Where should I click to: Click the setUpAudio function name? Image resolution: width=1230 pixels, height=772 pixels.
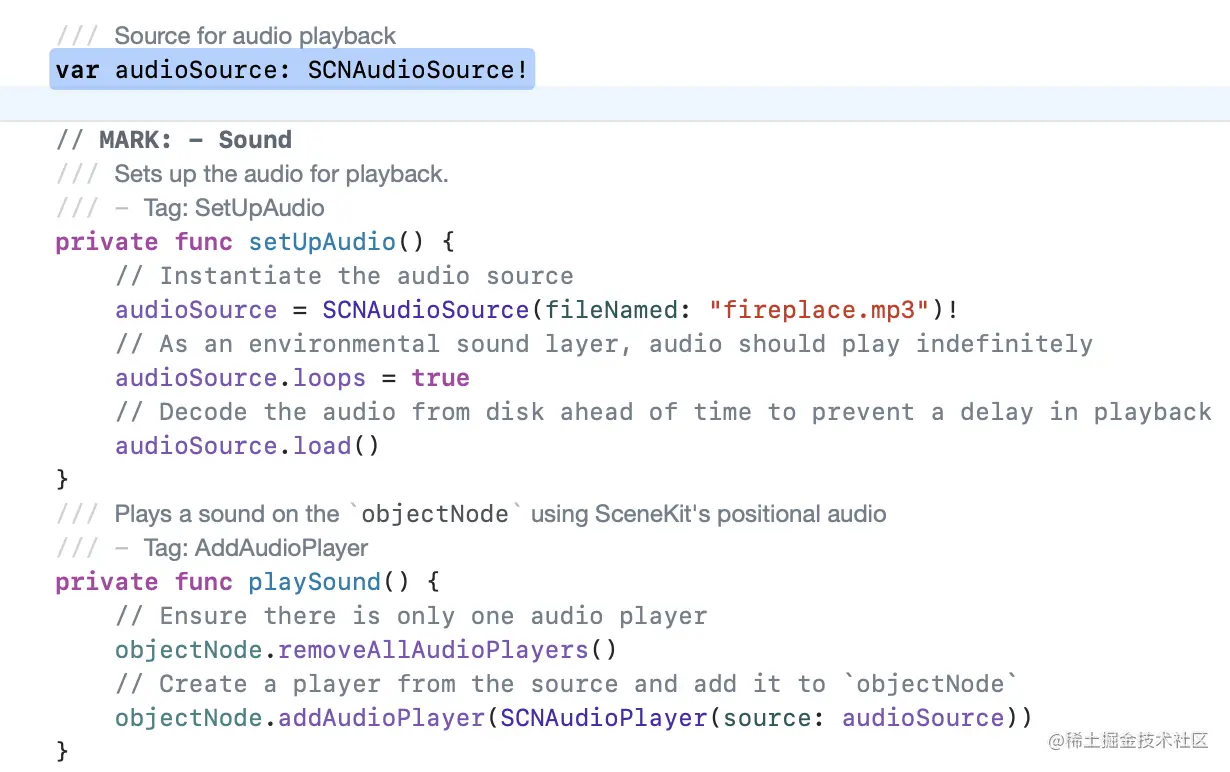pos(322,242)
